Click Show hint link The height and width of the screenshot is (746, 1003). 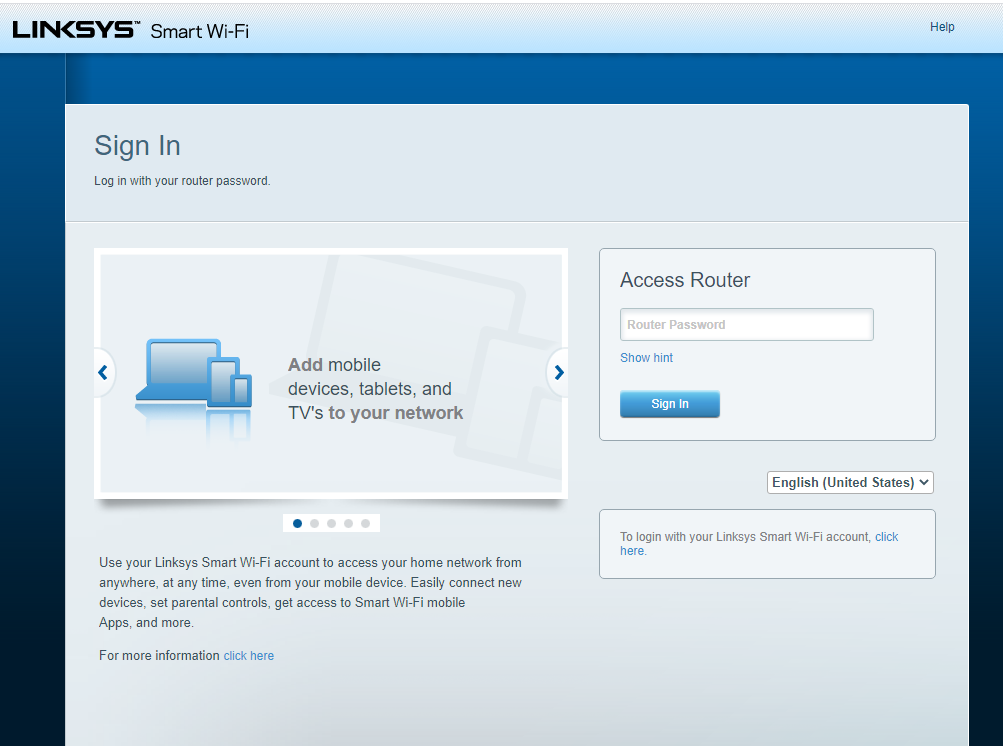646,357
